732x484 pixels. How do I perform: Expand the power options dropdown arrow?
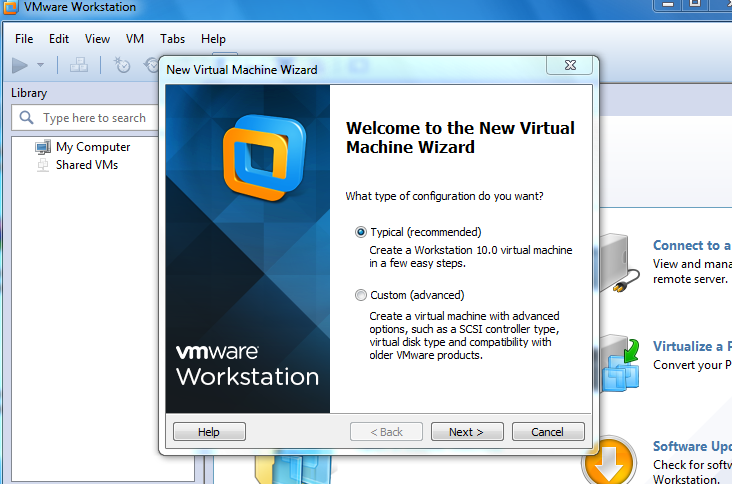[41, 65]
